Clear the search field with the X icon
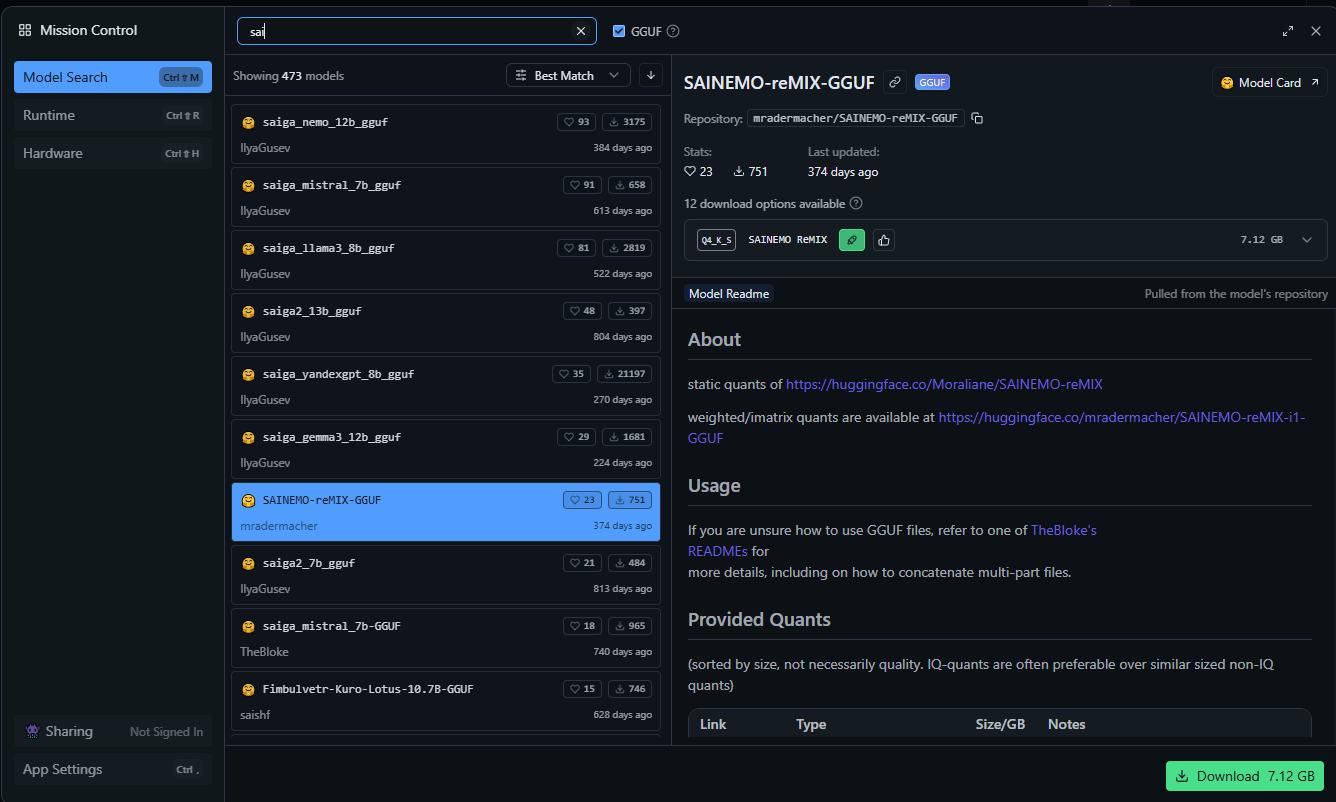Screen dimensions: 1336x802 coord(581,31)
